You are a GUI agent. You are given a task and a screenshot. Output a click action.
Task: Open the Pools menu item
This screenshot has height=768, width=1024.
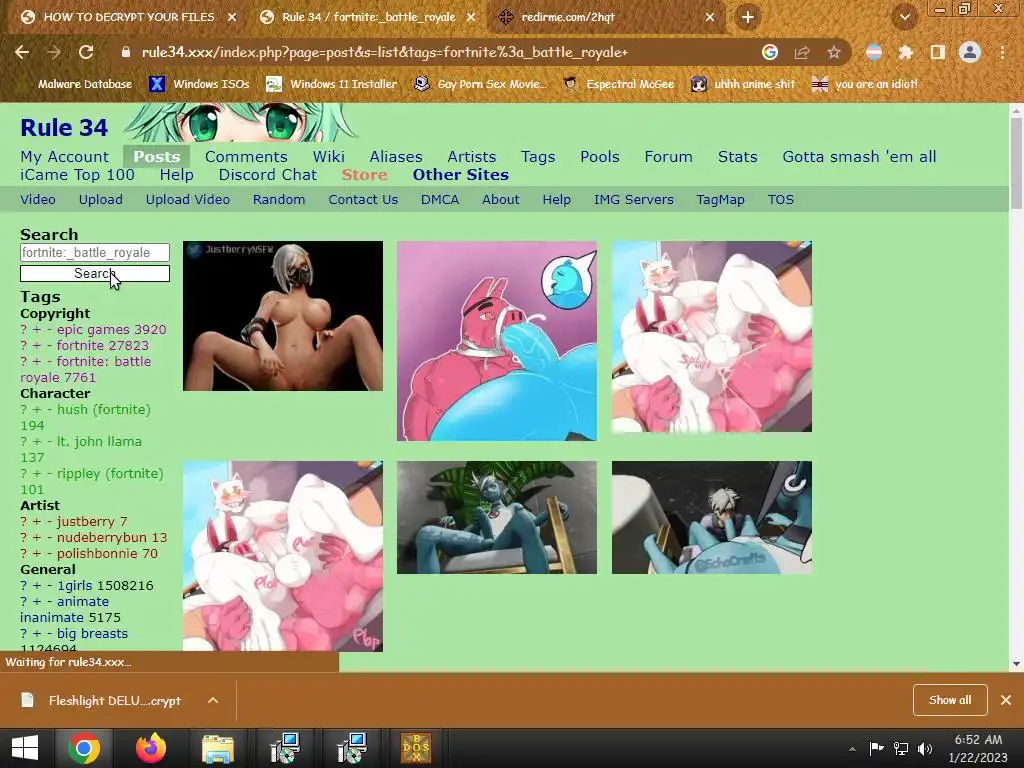[600, 157]
